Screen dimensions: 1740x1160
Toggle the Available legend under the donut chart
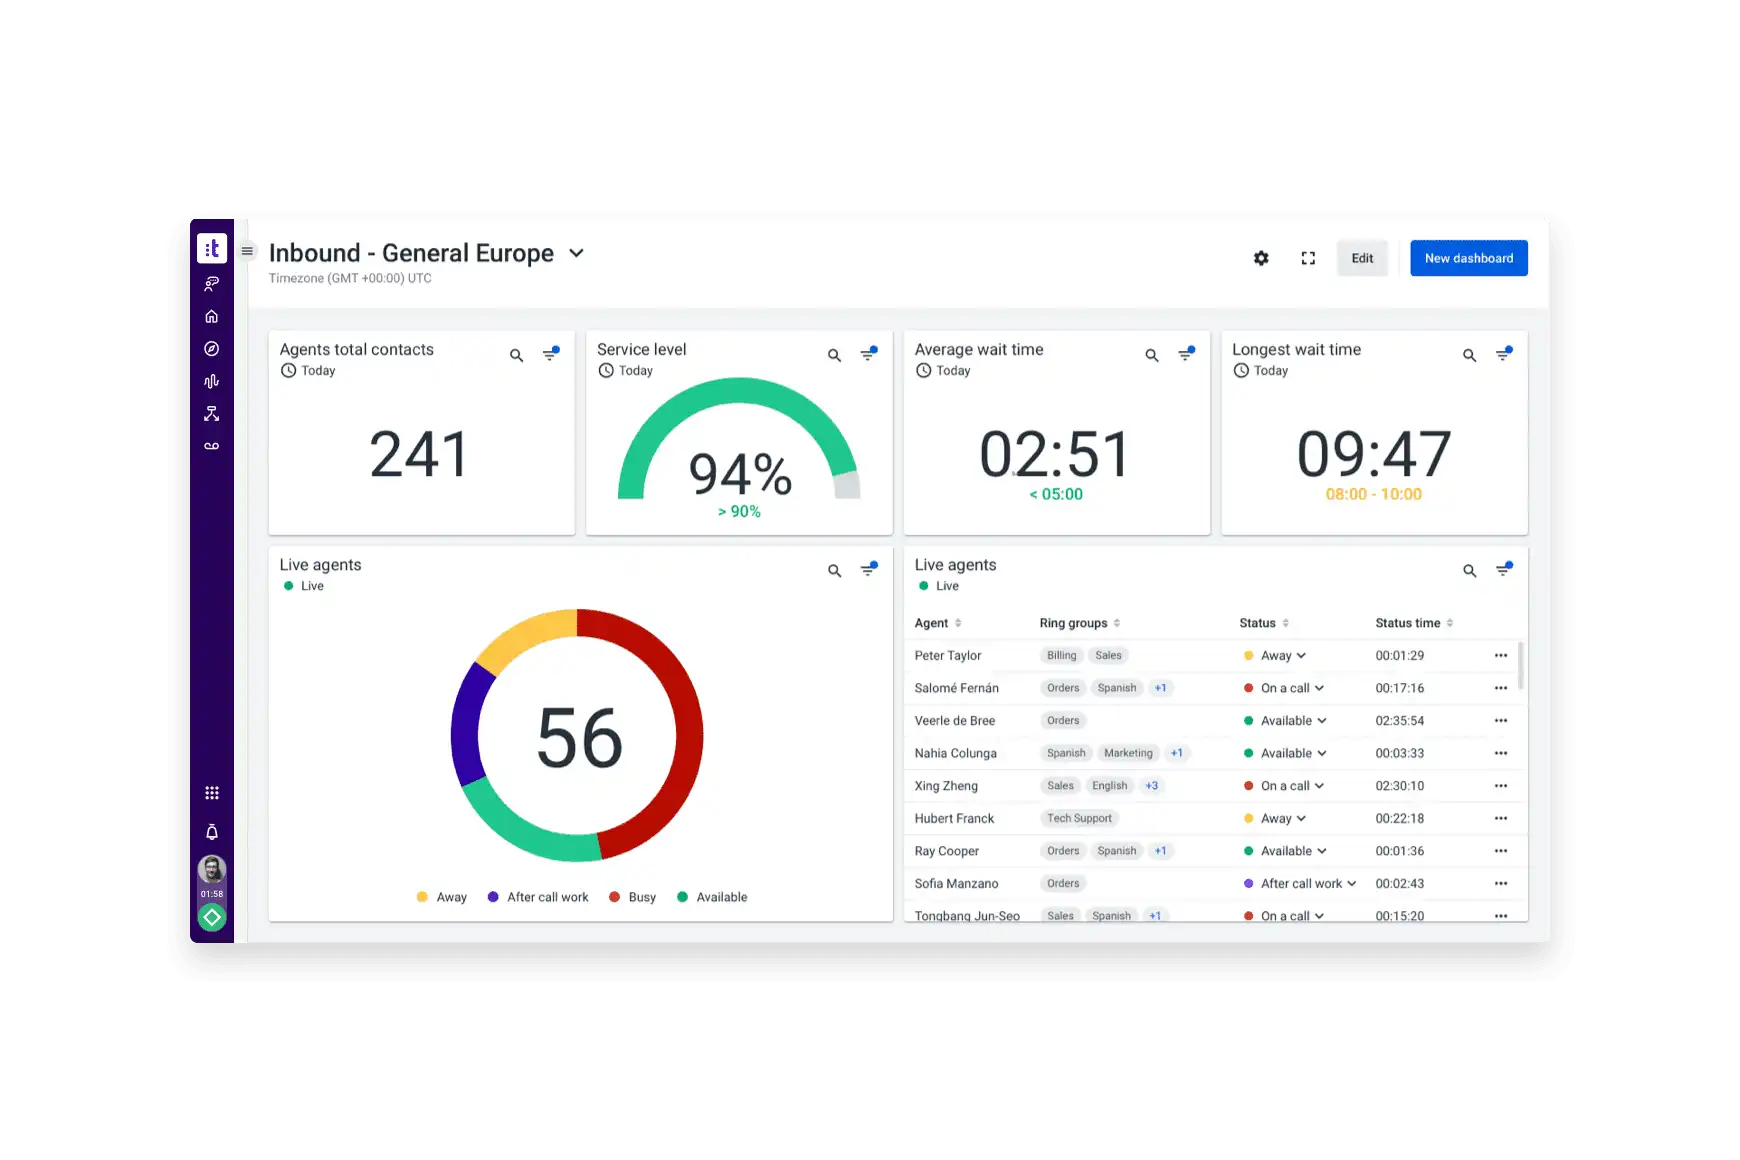click(713, 897)
